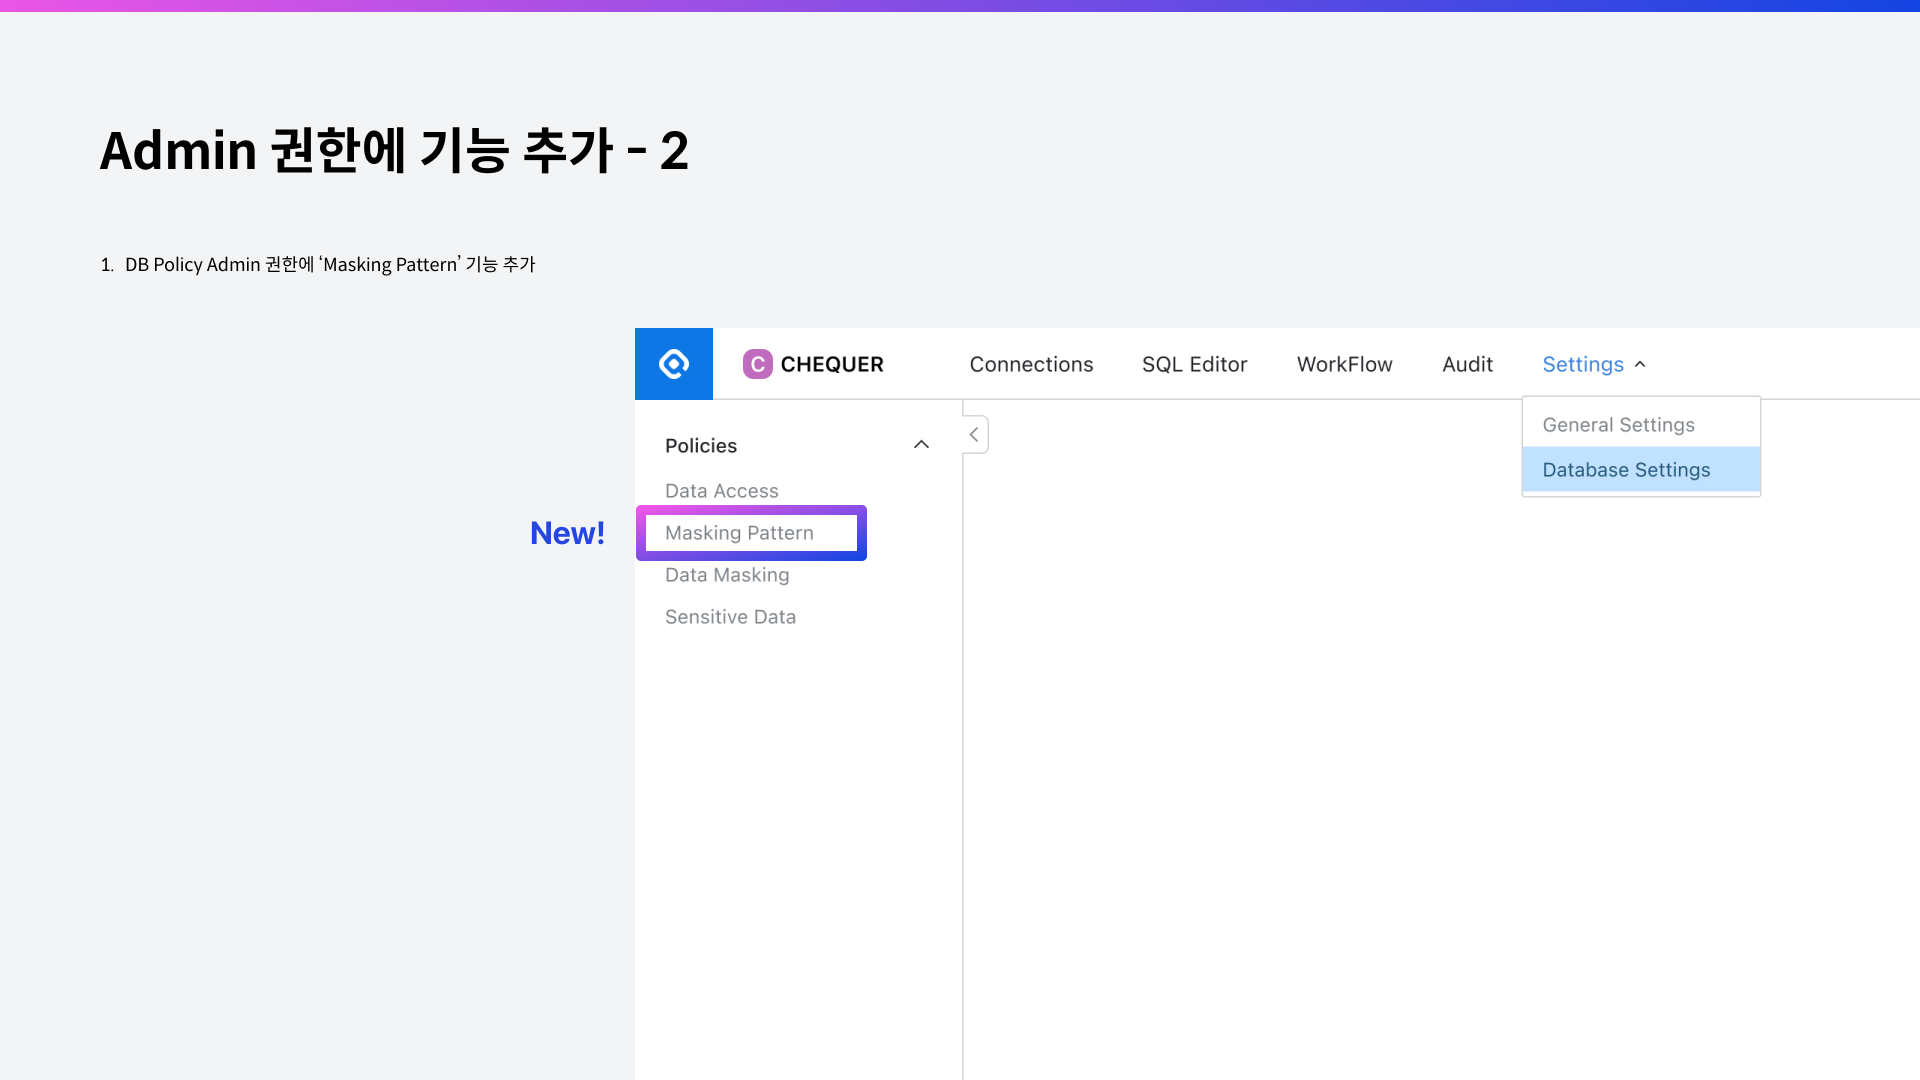Select General Settings from the dropdown
Image resolution: width=1920 pixels, height=1080 pixels.
[x=1618, y=425]
